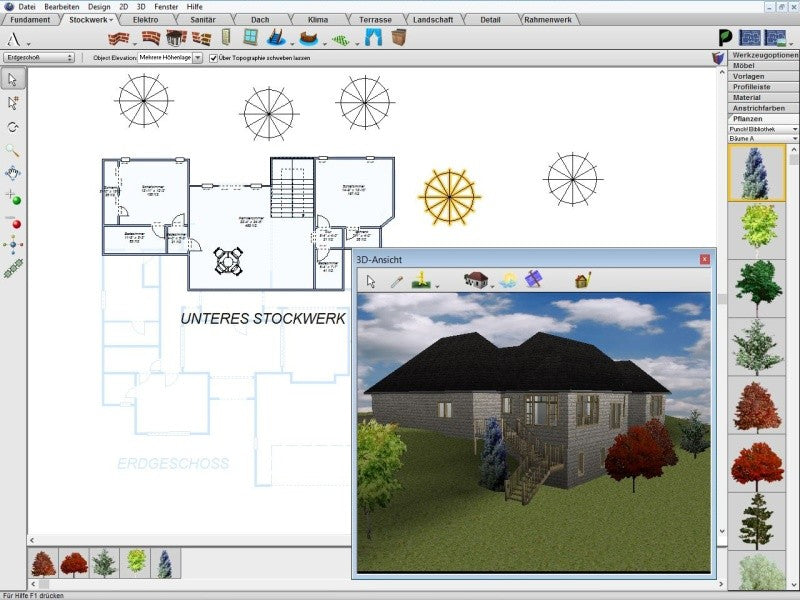Expand the walkthrough dropdown arrow in 3D-Ansicht
Viewport: 800px width, 600px height.
tap(437, 287)
